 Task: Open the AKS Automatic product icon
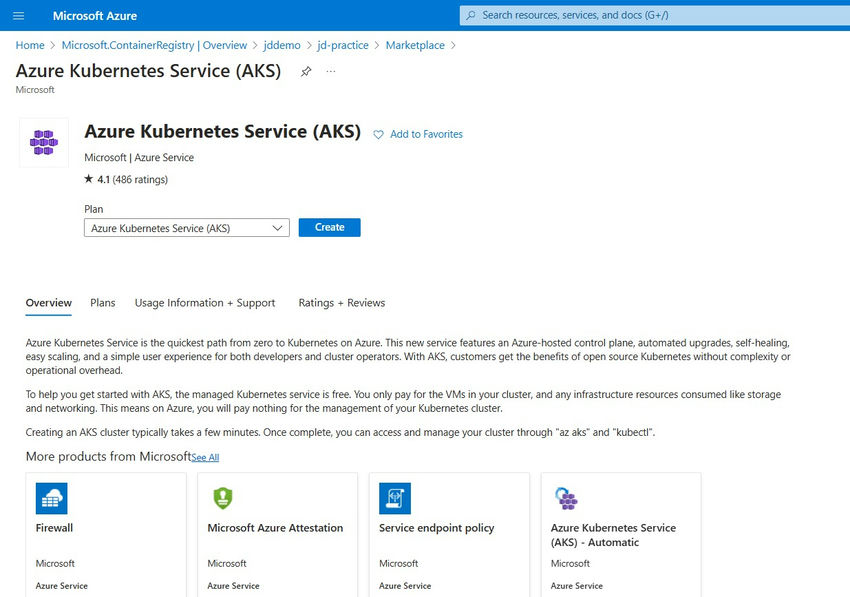(x=566, y=498)
